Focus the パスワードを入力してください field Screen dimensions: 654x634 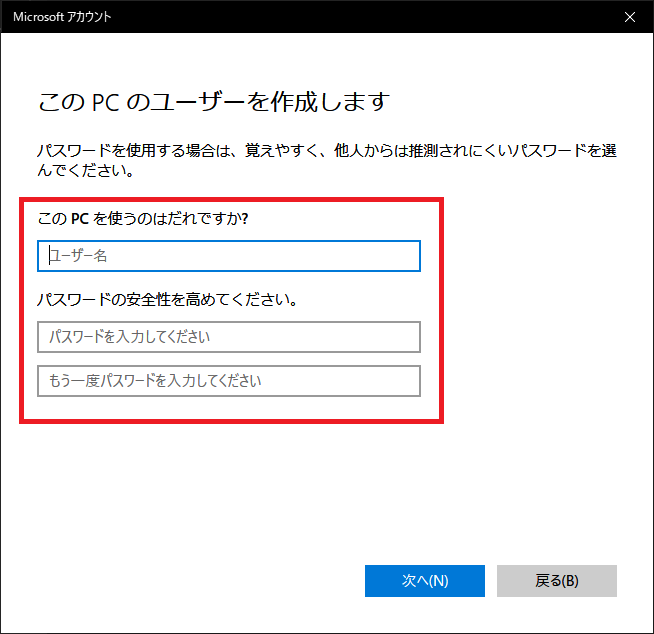pos(229,337)
